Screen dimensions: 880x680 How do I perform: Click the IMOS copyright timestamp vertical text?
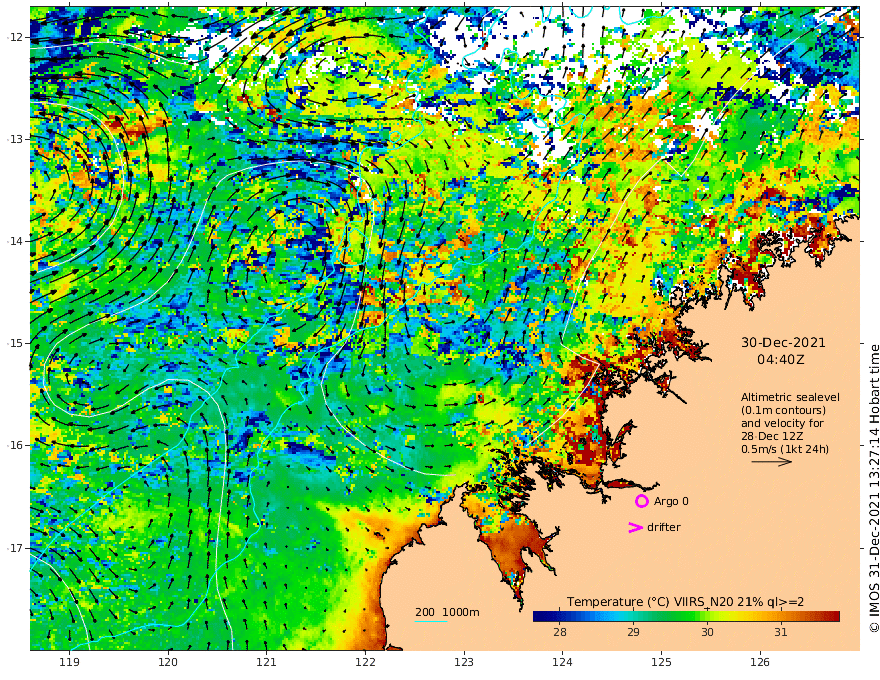coord(873,488)
